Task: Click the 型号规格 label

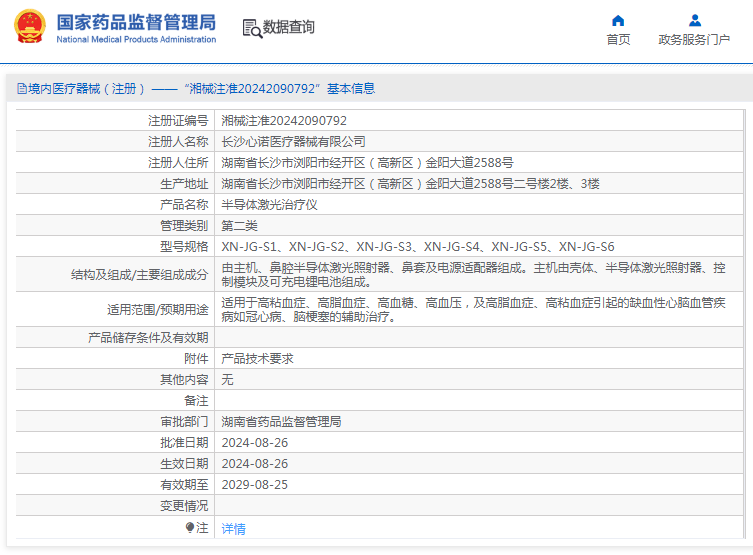Action: point(184,247)
